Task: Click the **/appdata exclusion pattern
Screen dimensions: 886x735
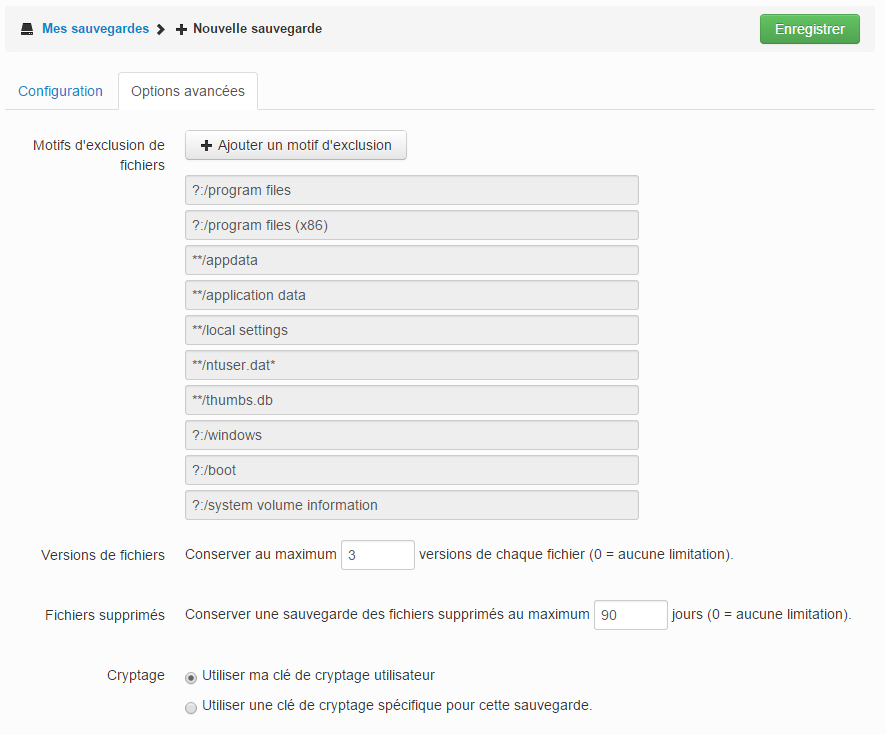Action: point(412,260)
